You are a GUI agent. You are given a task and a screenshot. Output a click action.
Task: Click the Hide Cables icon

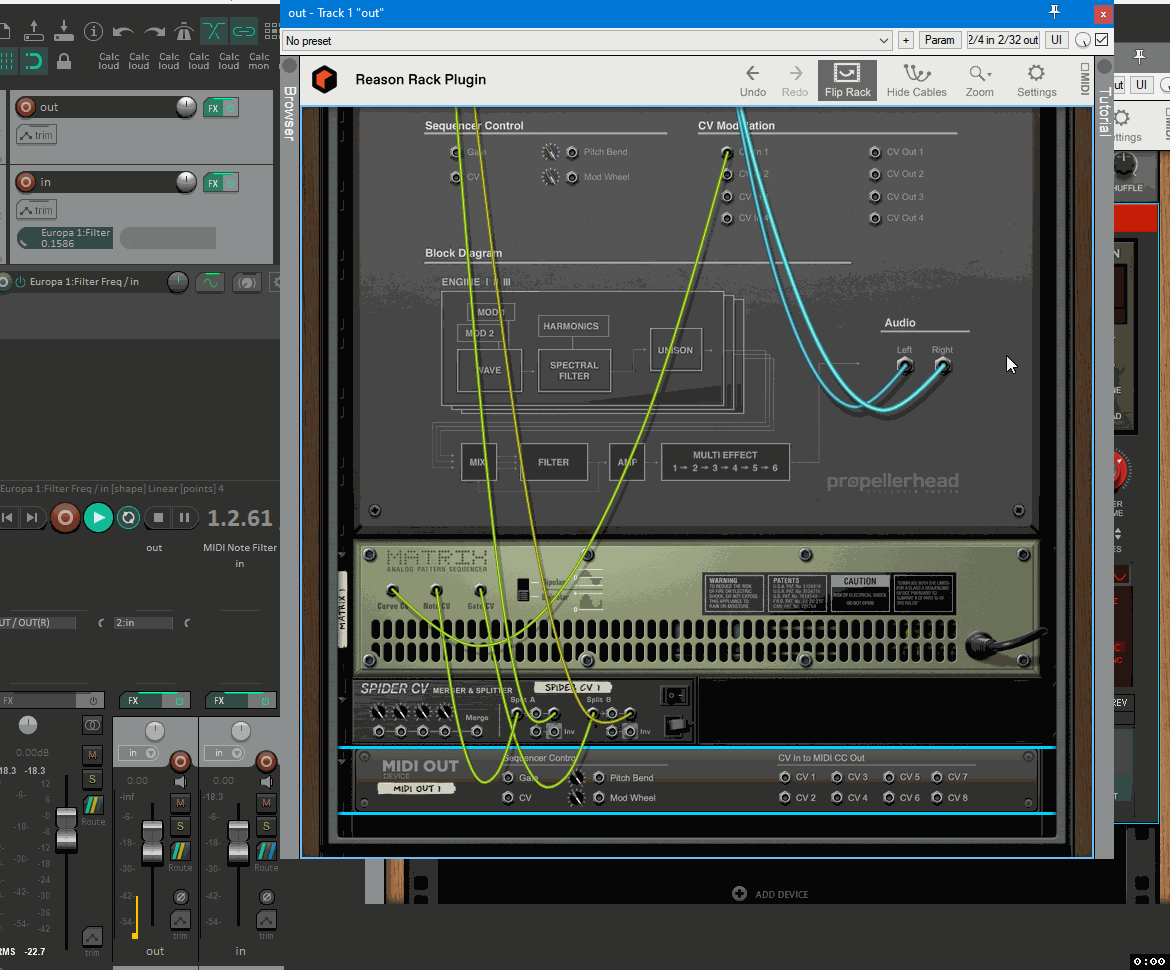pyautogui.click(x=916, y=73)
